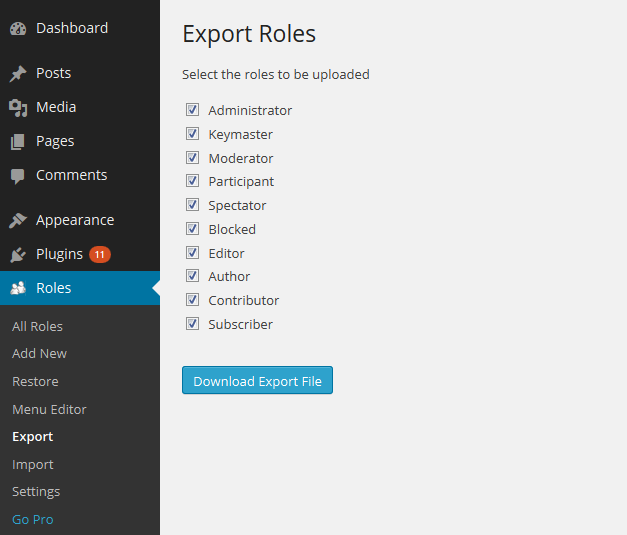
Task: Click the Spectator label text
Action: pyautogui.click(x=237, y=206)
